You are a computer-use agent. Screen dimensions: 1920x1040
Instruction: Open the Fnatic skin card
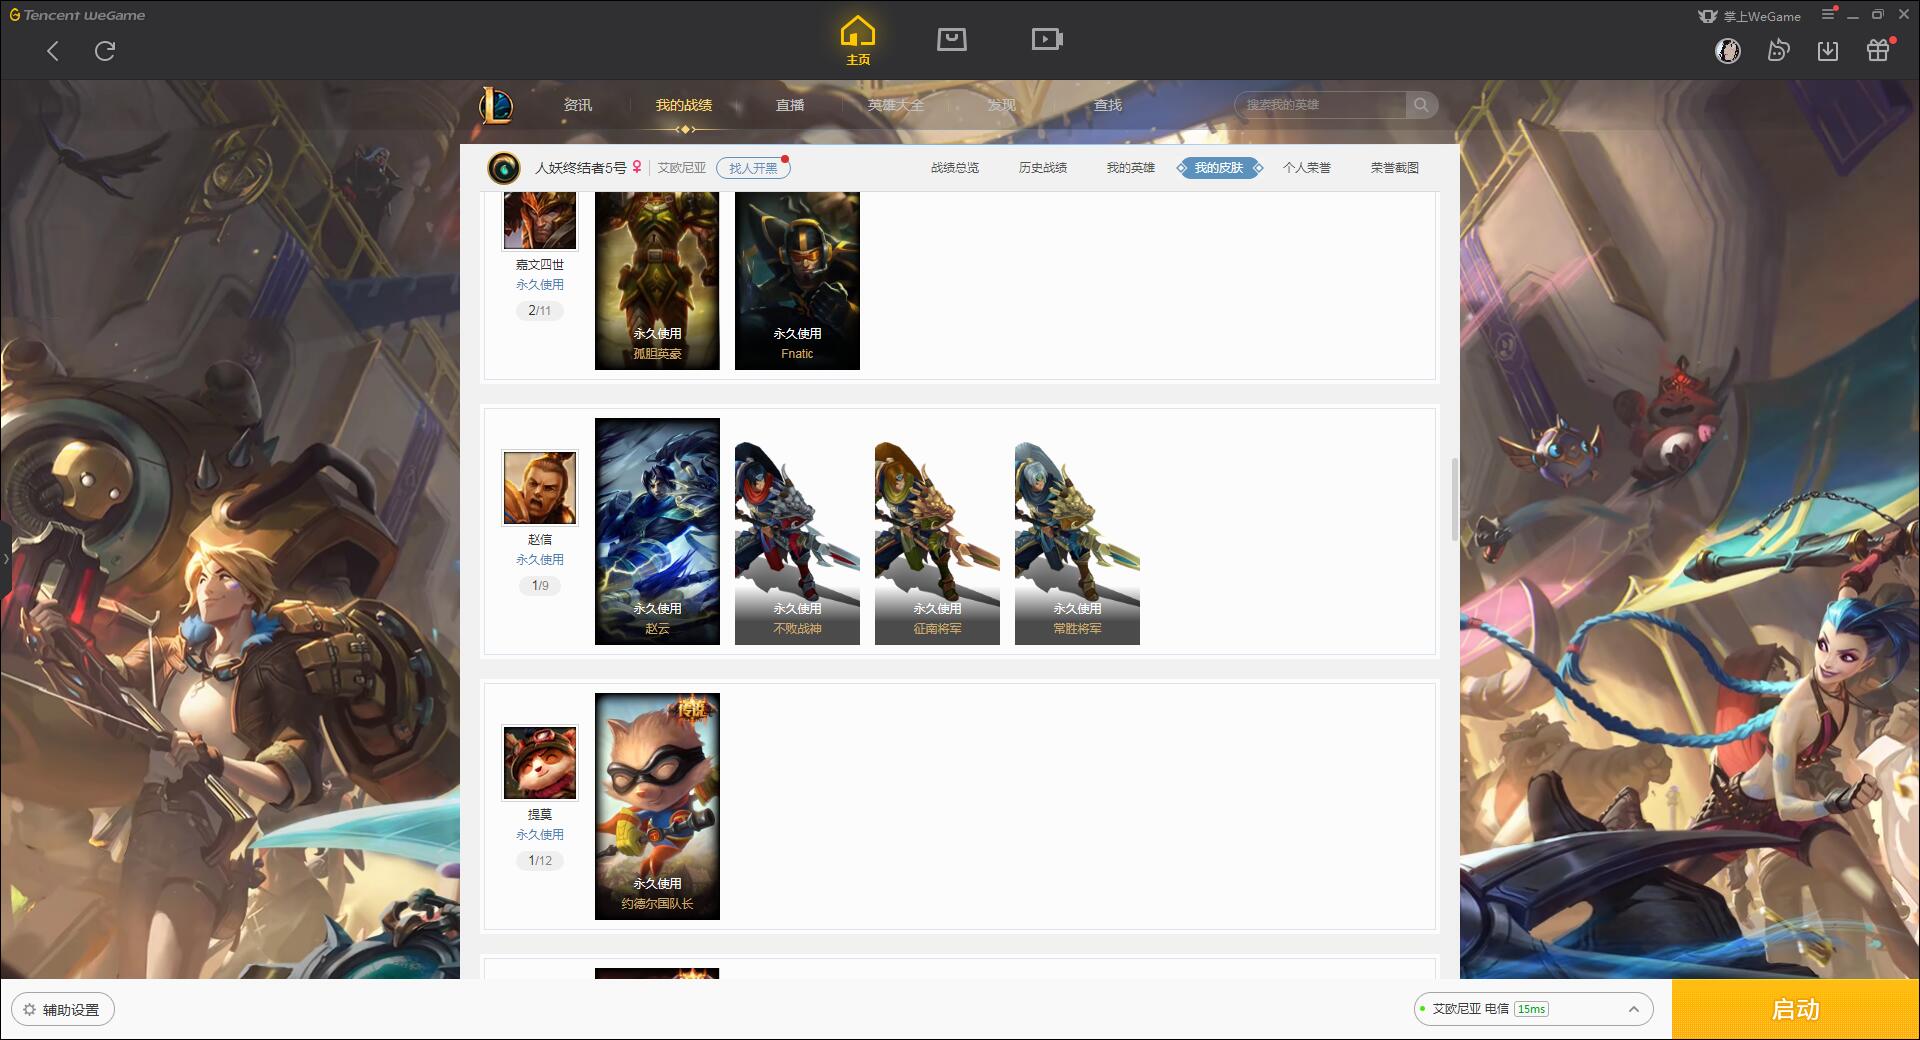click(797, 281)
